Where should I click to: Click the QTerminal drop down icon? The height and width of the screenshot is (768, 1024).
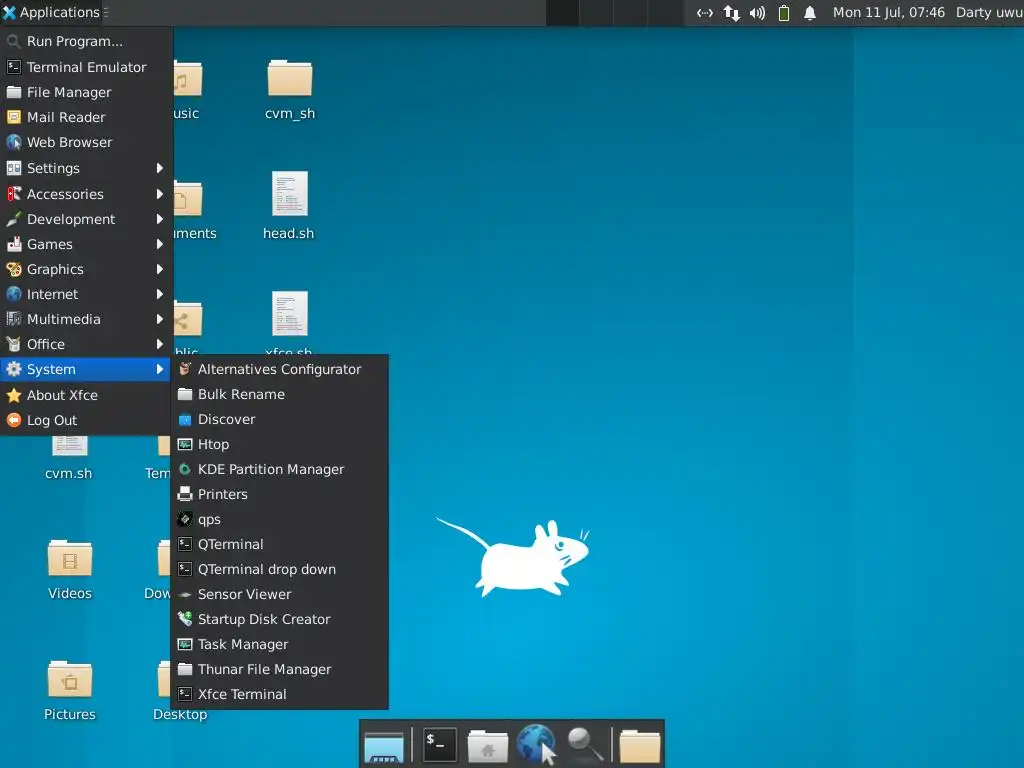[x=185, y=569]
